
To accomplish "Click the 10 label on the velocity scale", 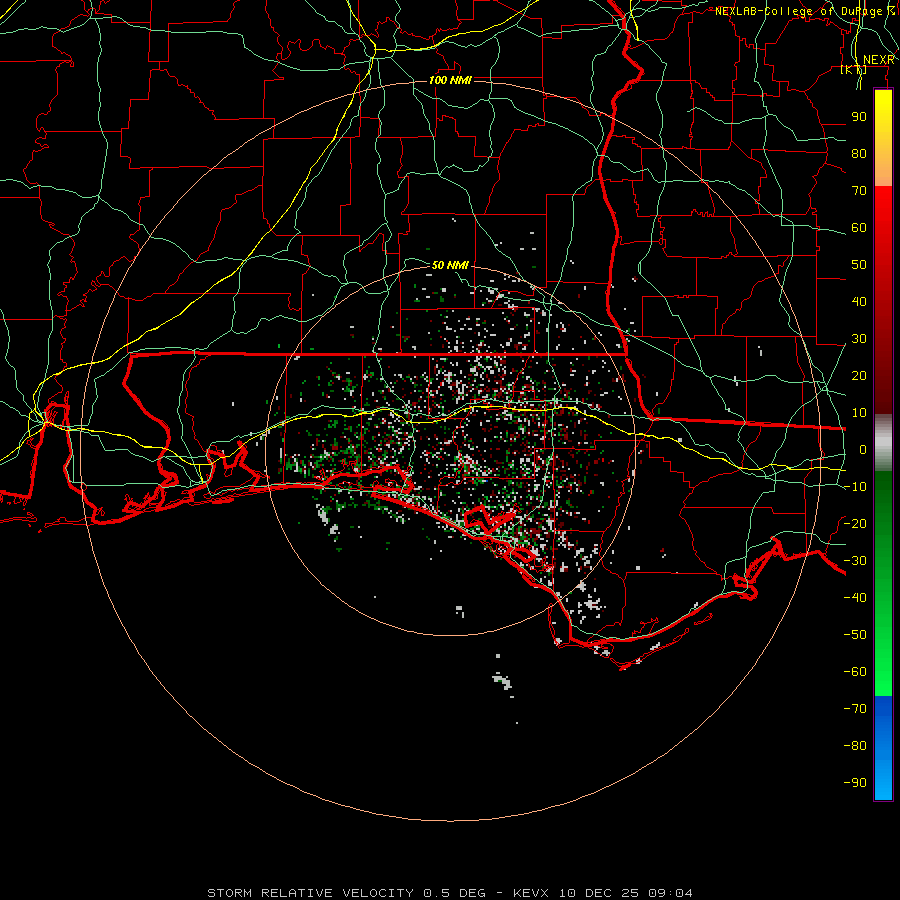I will (x=859, y=413).
